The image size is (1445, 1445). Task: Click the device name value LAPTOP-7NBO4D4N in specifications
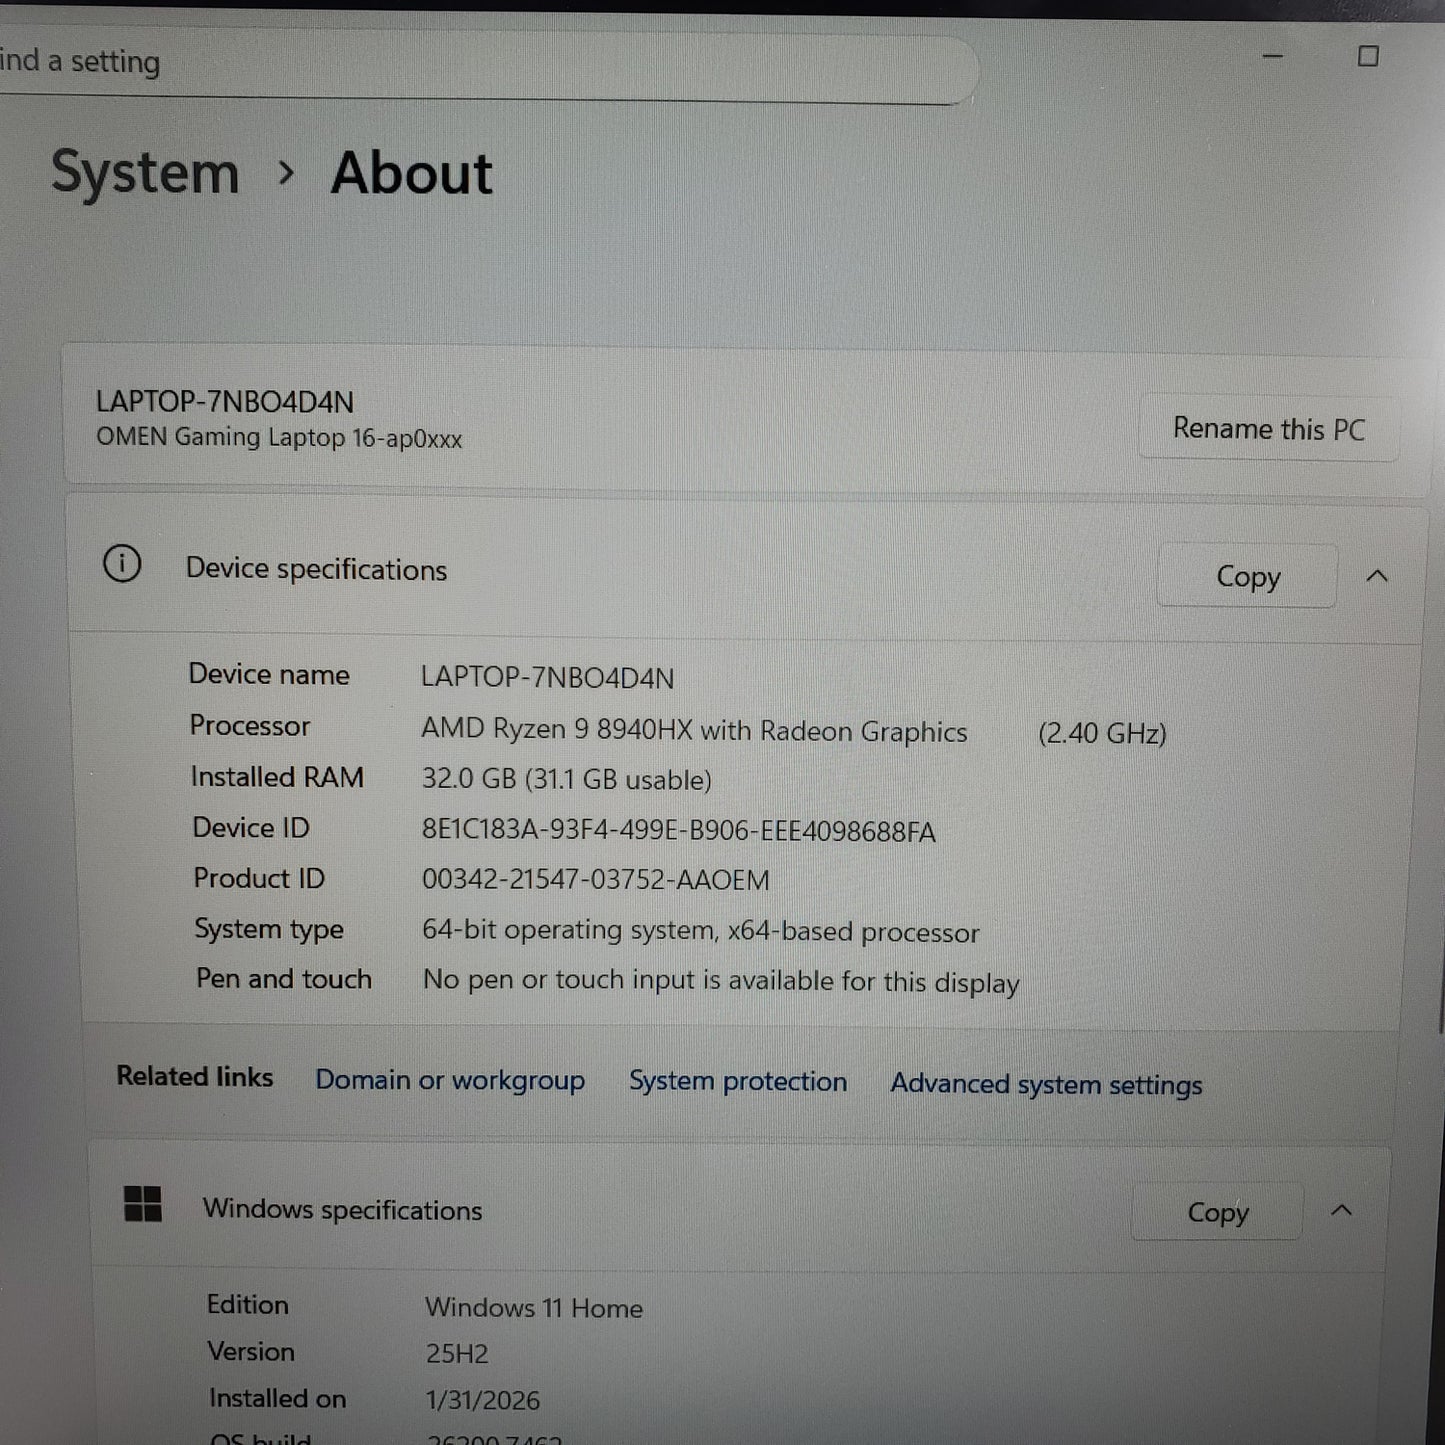tap(547, 677)
